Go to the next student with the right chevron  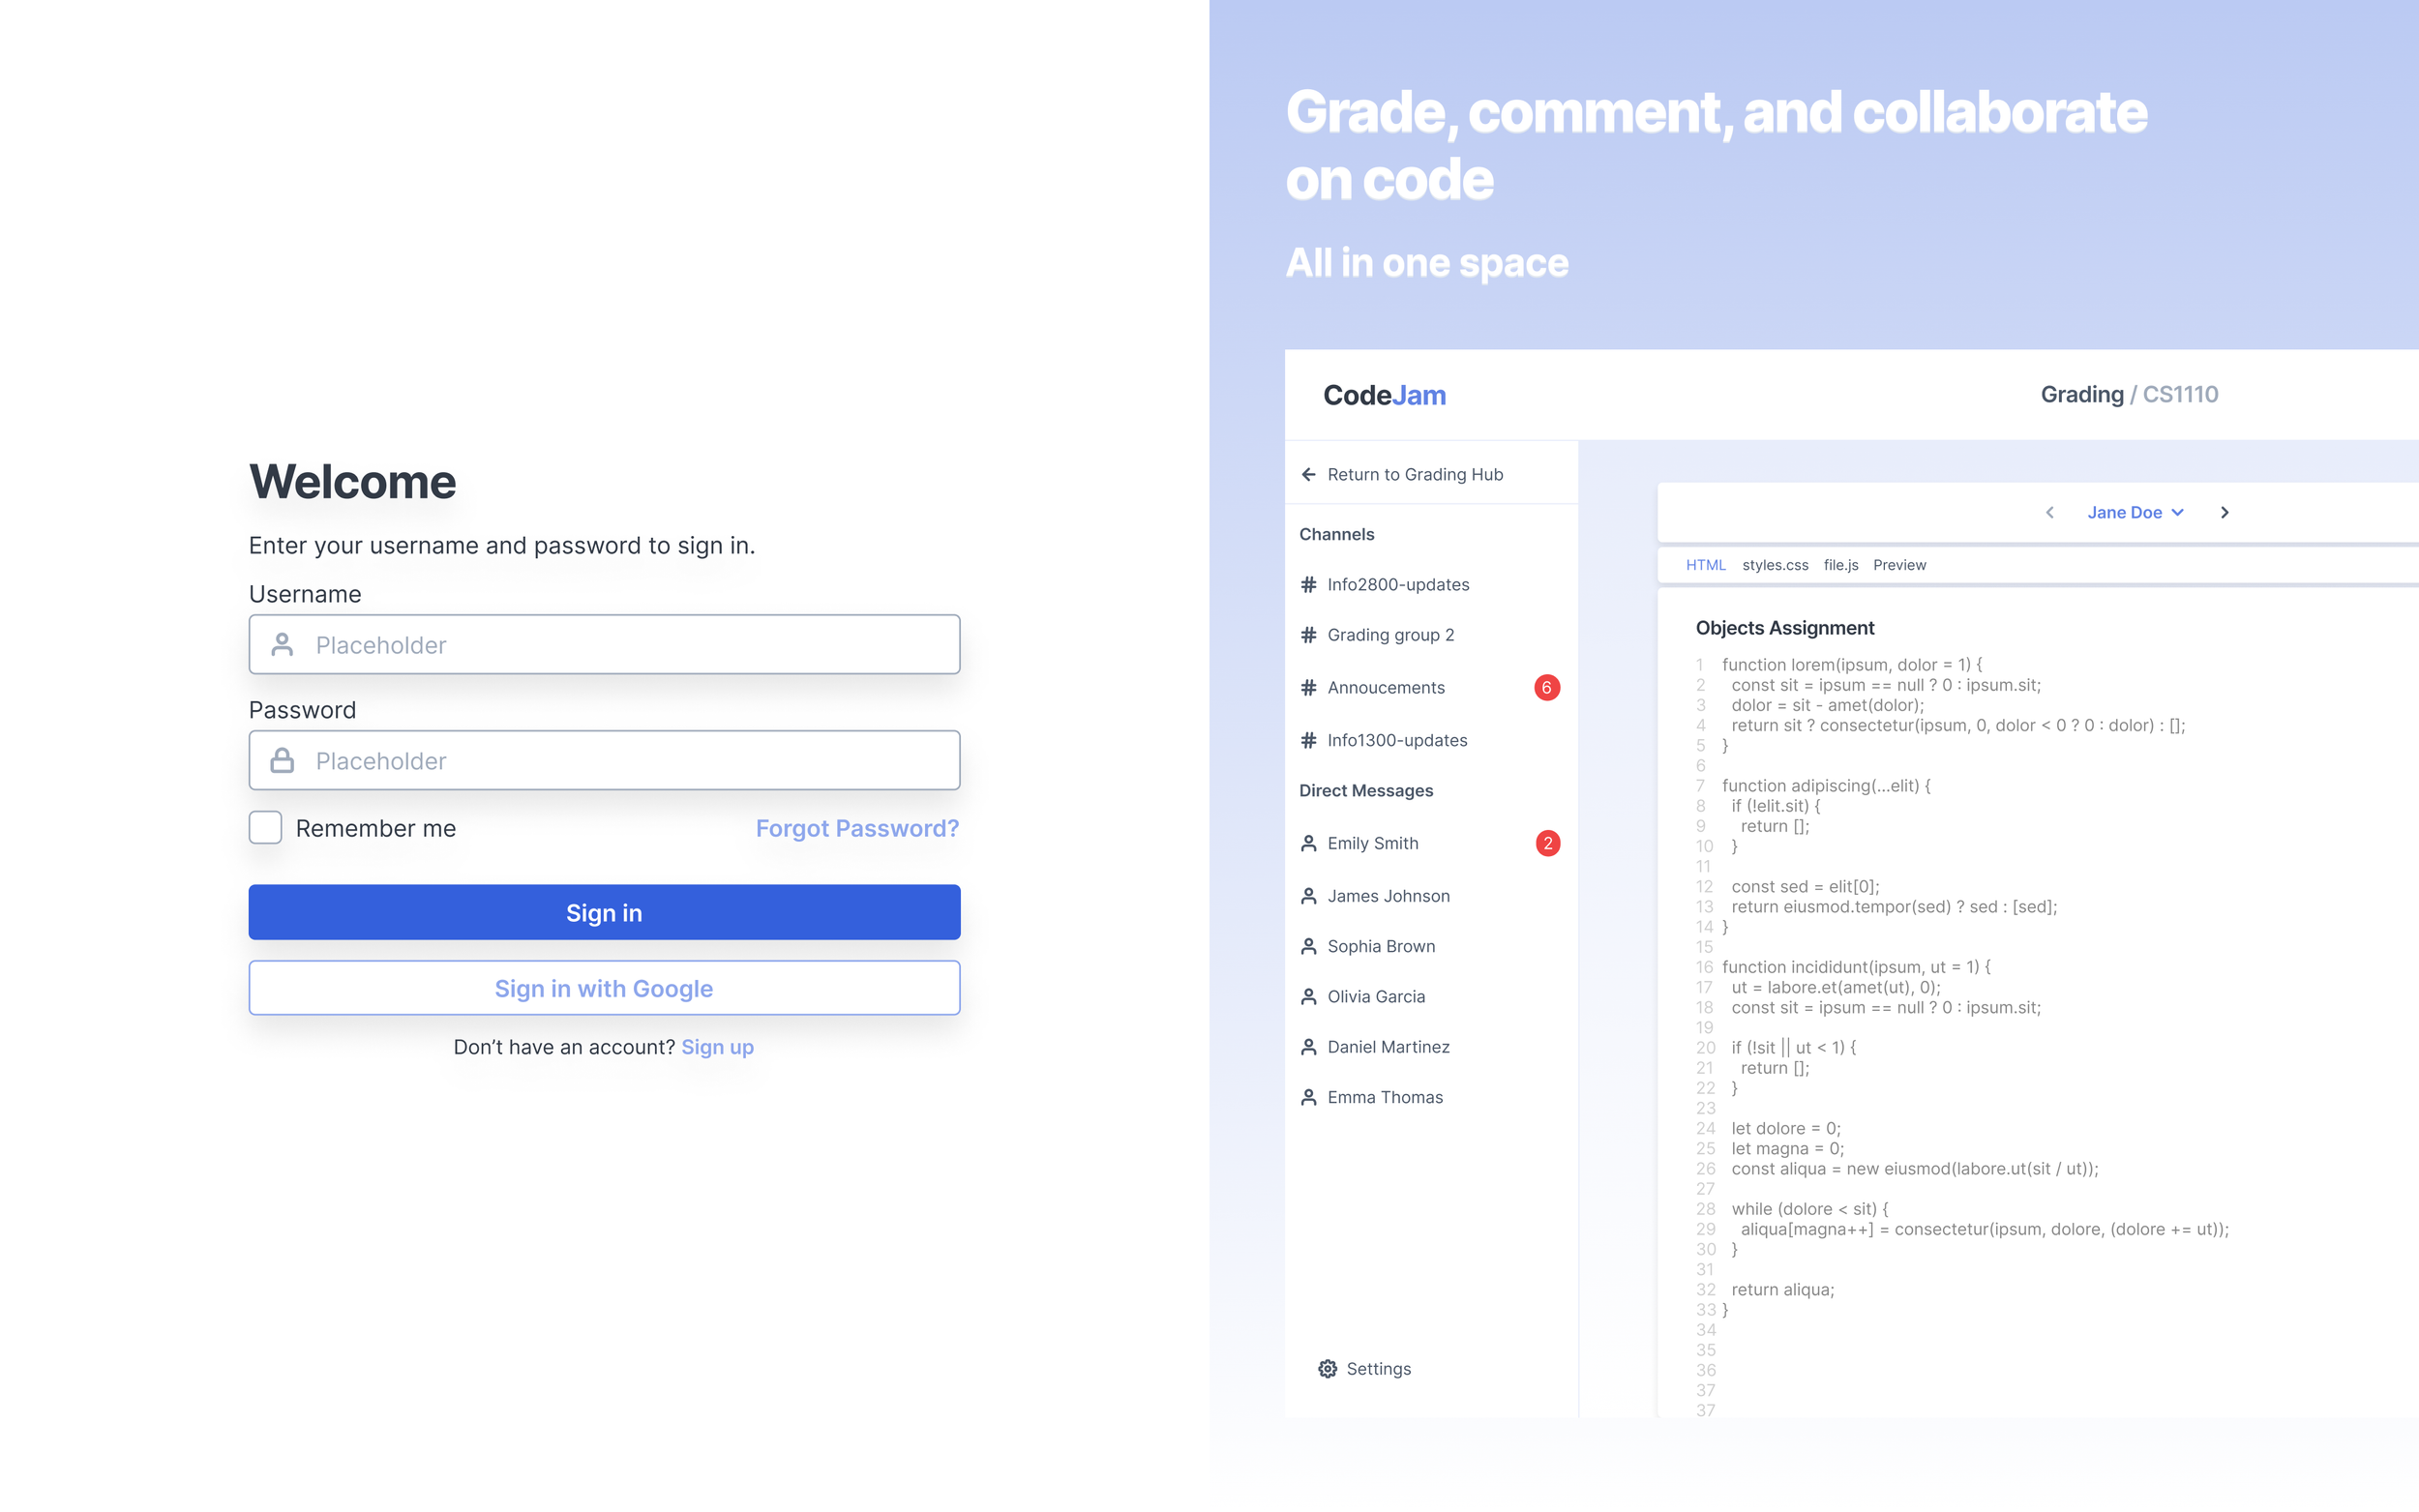tap(2224, 512)
